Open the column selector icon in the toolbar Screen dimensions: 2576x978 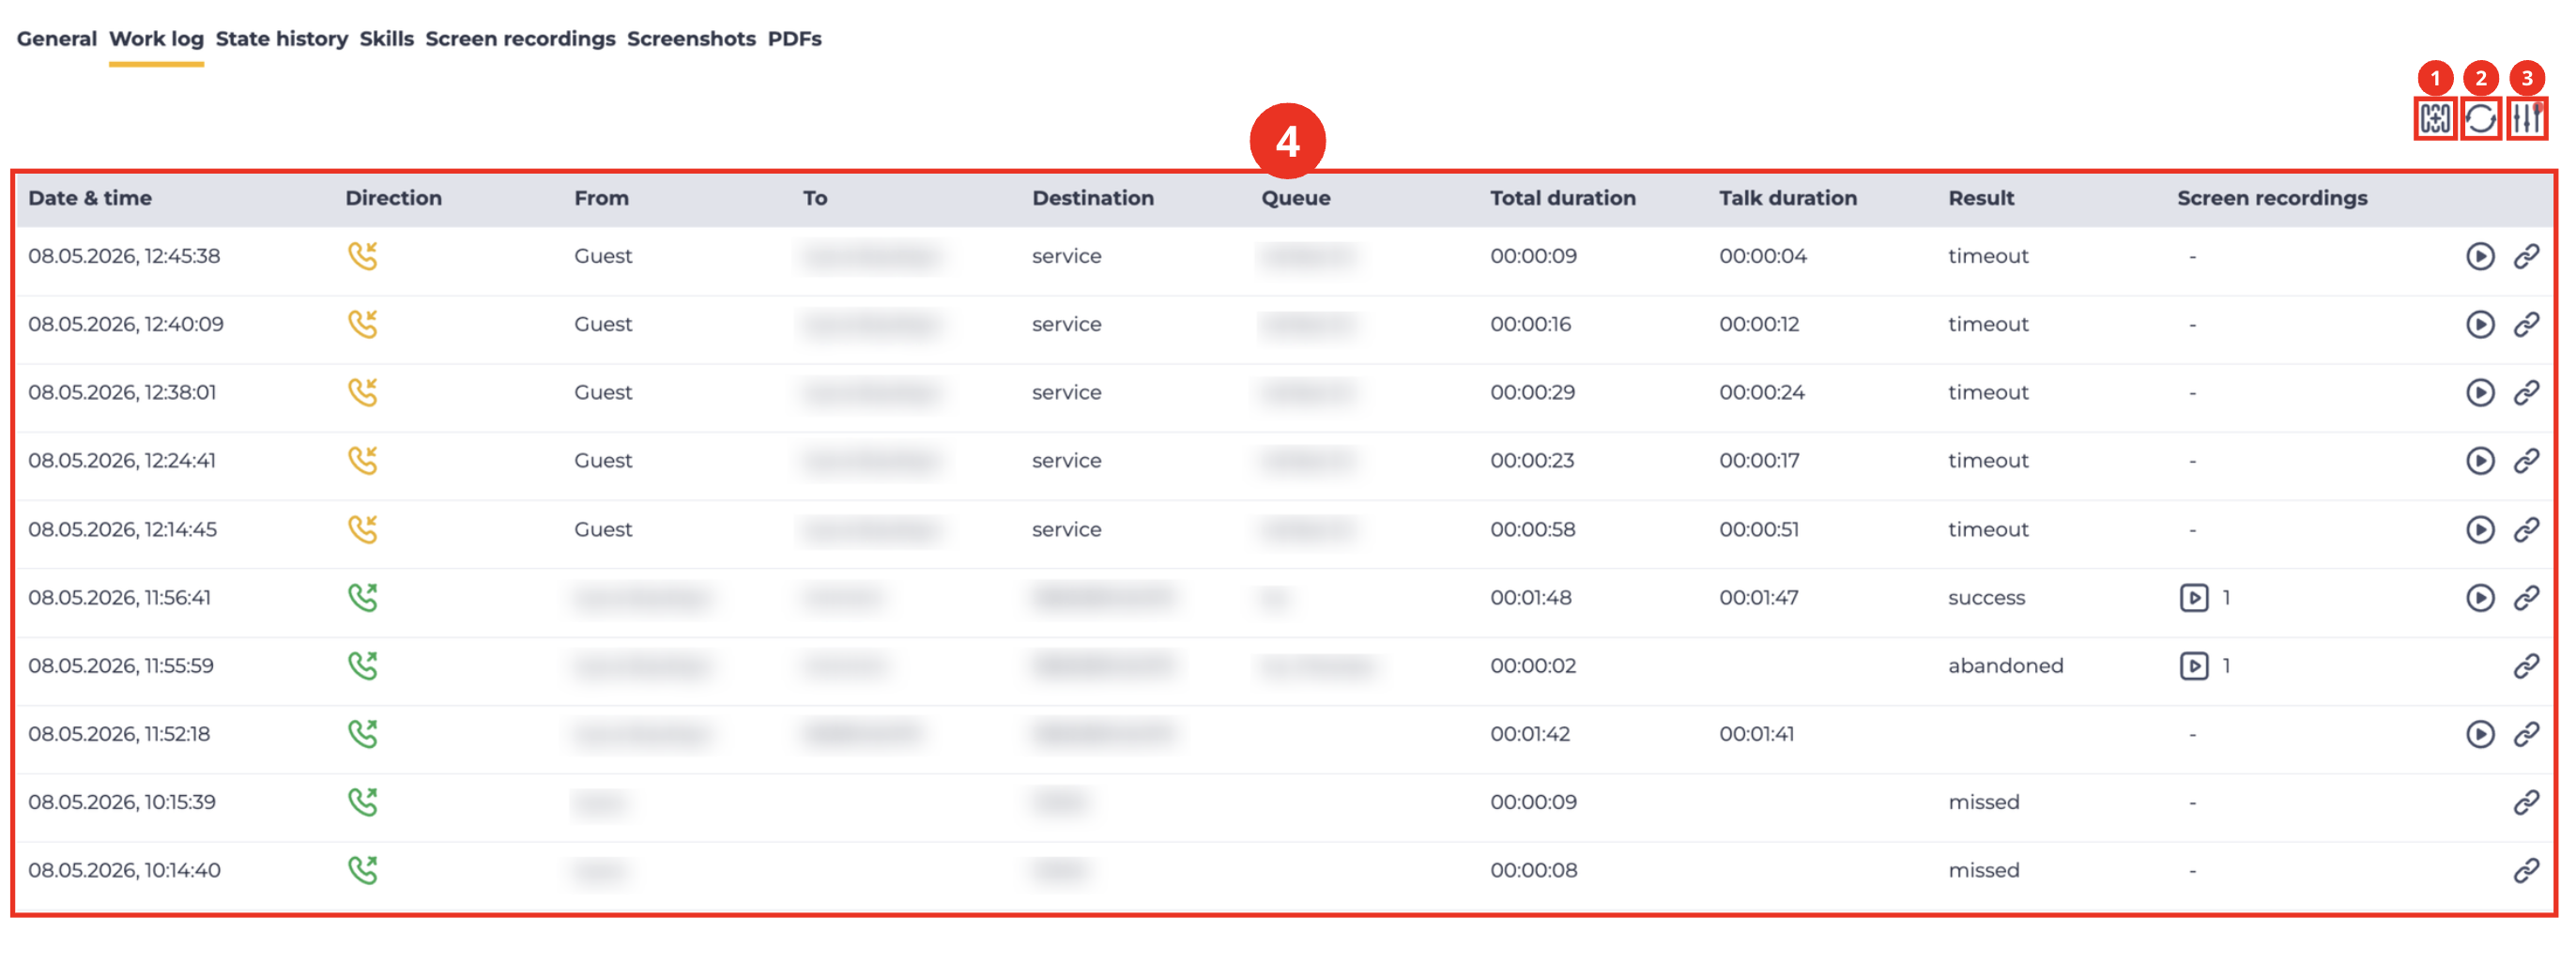click(x=2435, y=119)
